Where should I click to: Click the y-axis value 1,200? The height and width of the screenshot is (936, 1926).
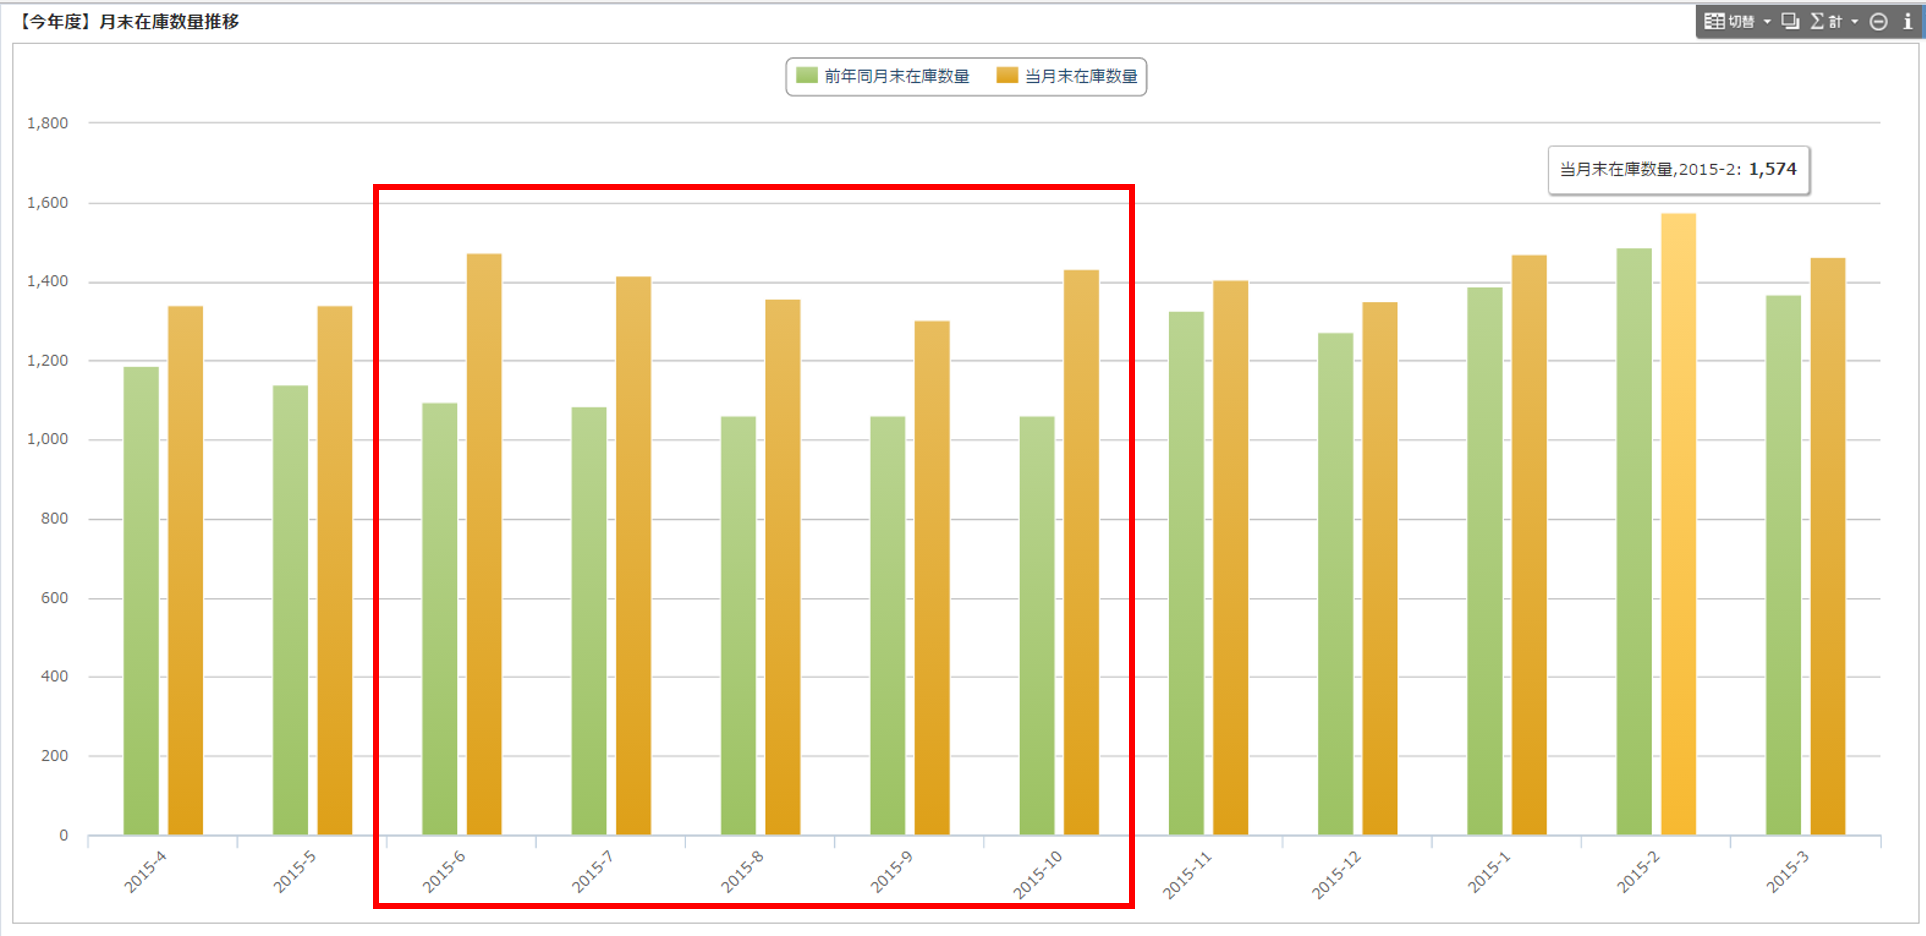click(x=48, y=360)
